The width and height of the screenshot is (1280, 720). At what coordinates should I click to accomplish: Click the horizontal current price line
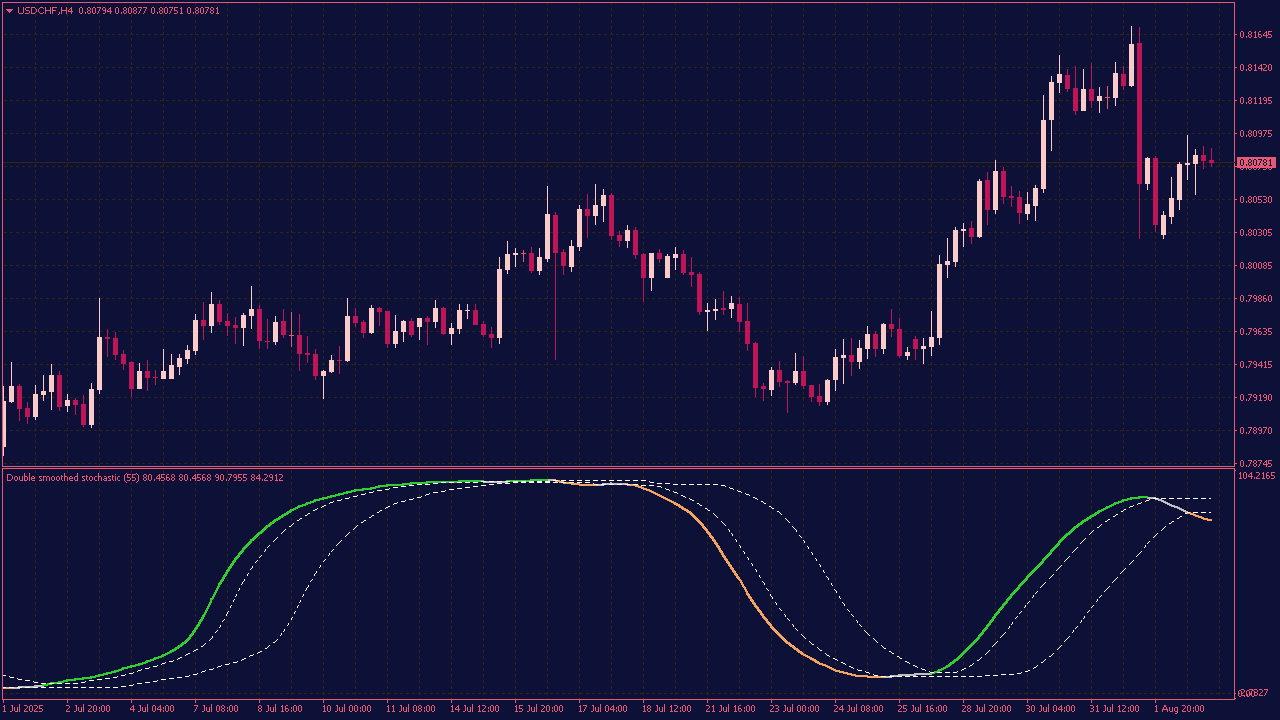pyautogui.click(x=600, y=163)
